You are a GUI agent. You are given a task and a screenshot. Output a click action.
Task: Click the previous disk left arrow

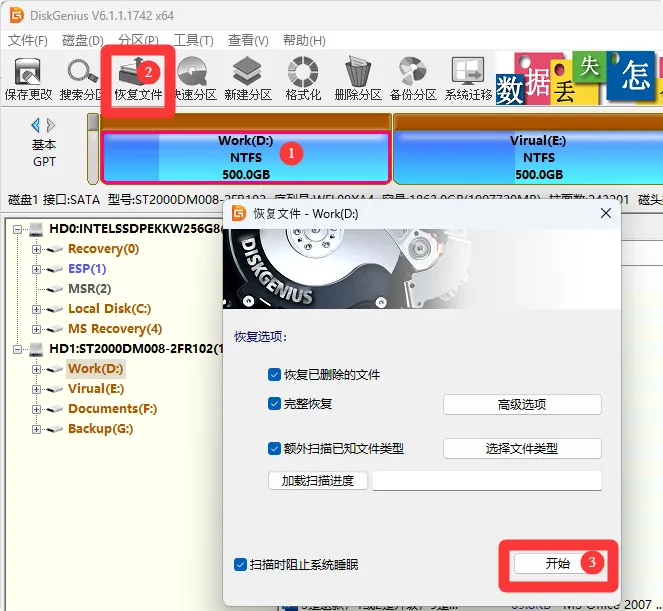tap(36, 125)
